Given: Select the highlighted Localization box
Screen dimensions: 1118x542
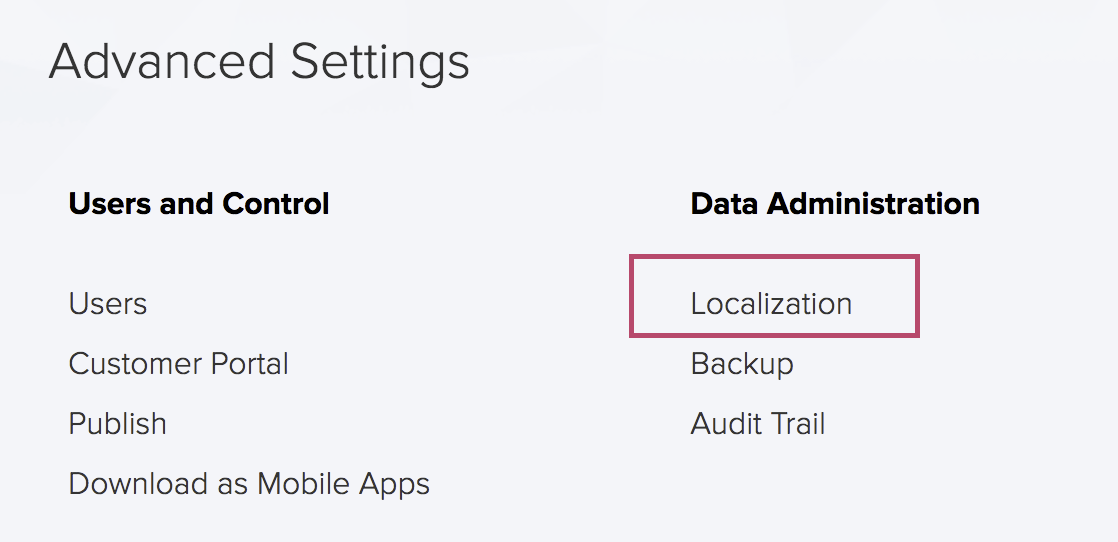Looking at the screenshot, I should click(774, 296).
